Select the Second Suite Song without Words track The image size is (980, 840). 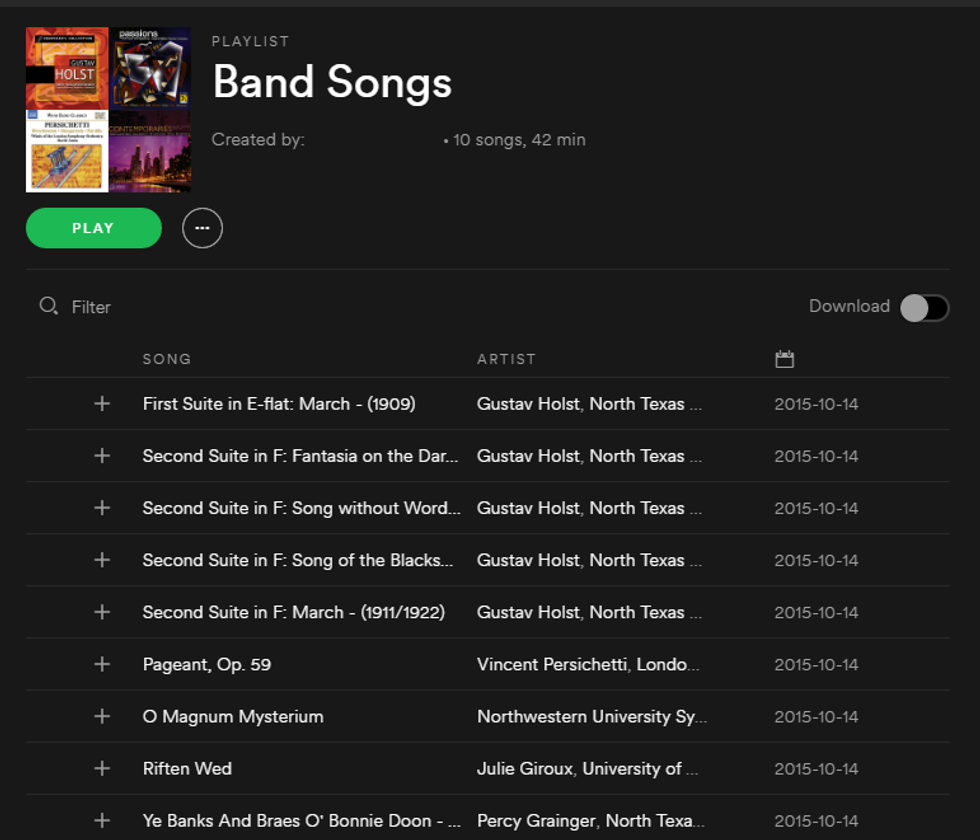[x=301, y=508]
